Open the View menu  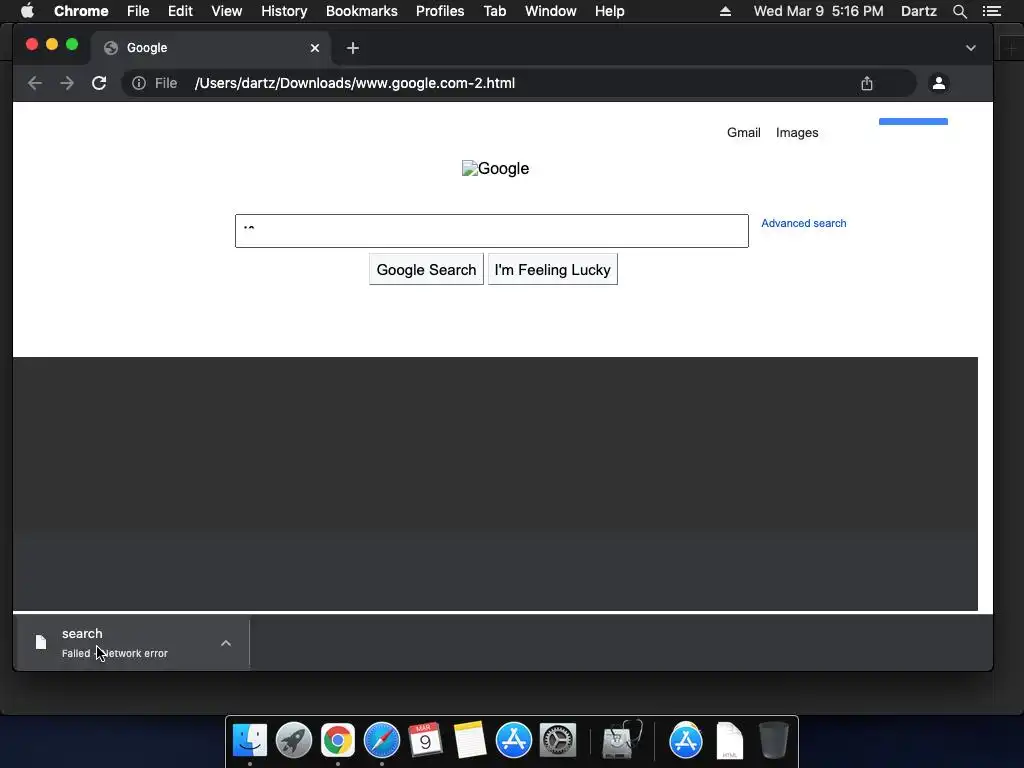click(x=227, y=11)
